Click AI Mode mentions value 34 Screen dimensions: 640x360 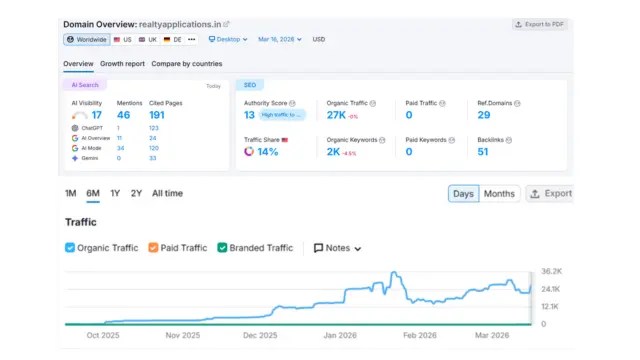[x=120, y=148]
